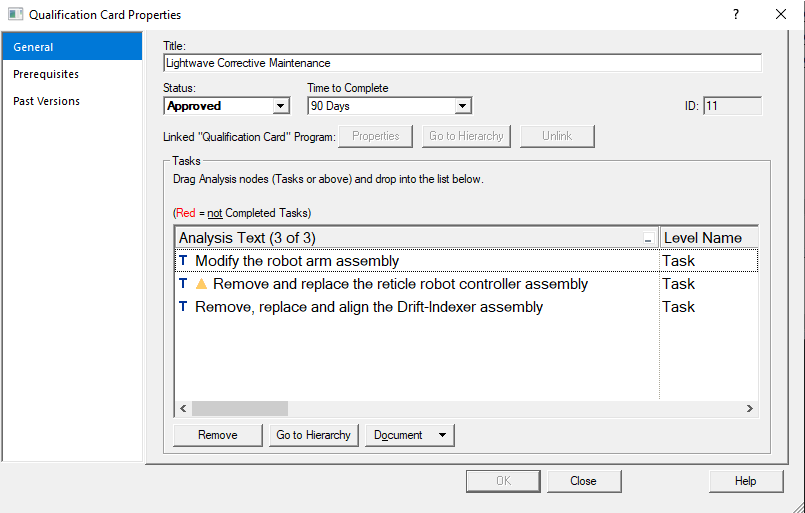Open the Document button dropdown arrow
This screenshot has height=513, width=805.
point(442,435)
